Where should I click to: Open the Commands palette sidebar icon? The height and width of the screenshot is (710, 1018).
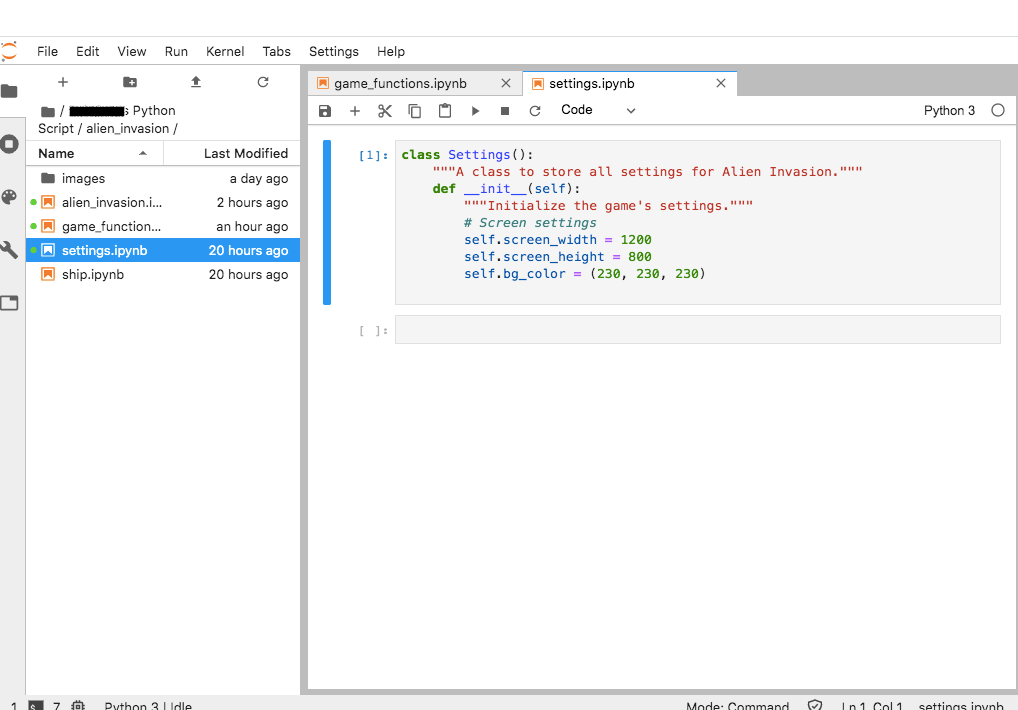tap(9, 197)
